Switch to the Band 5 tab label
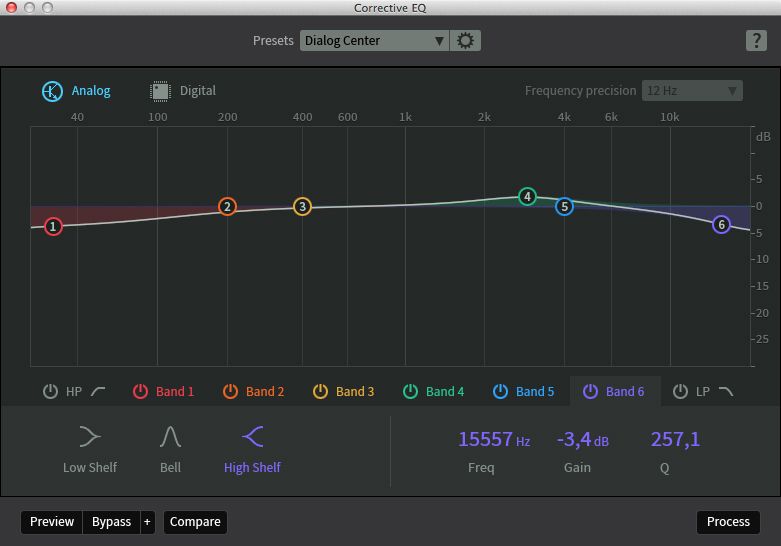This screenshot has width=781, height=546. click(x=535, y=392)
